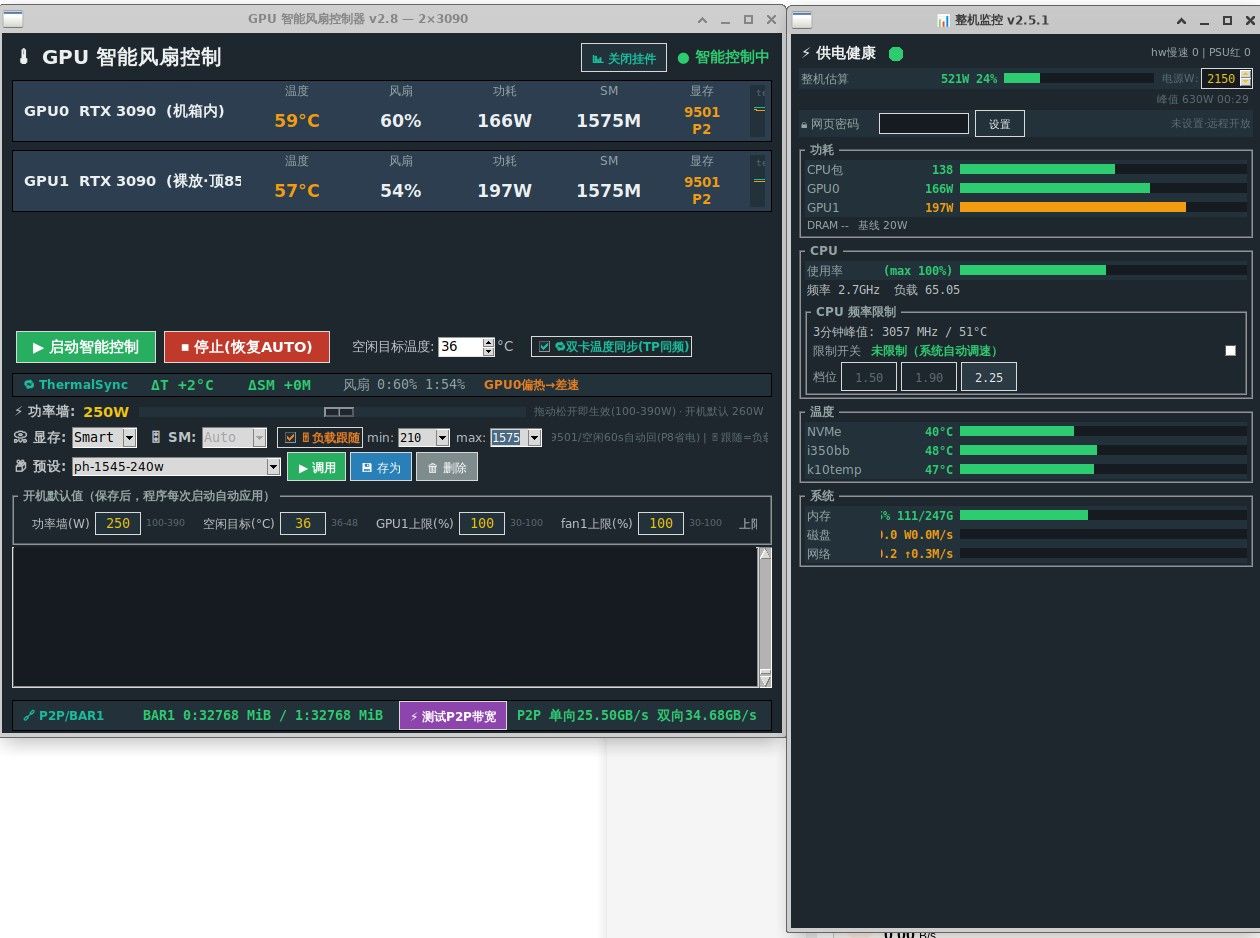
Task: Click the 关闭挂件 button
Action: 624,58
